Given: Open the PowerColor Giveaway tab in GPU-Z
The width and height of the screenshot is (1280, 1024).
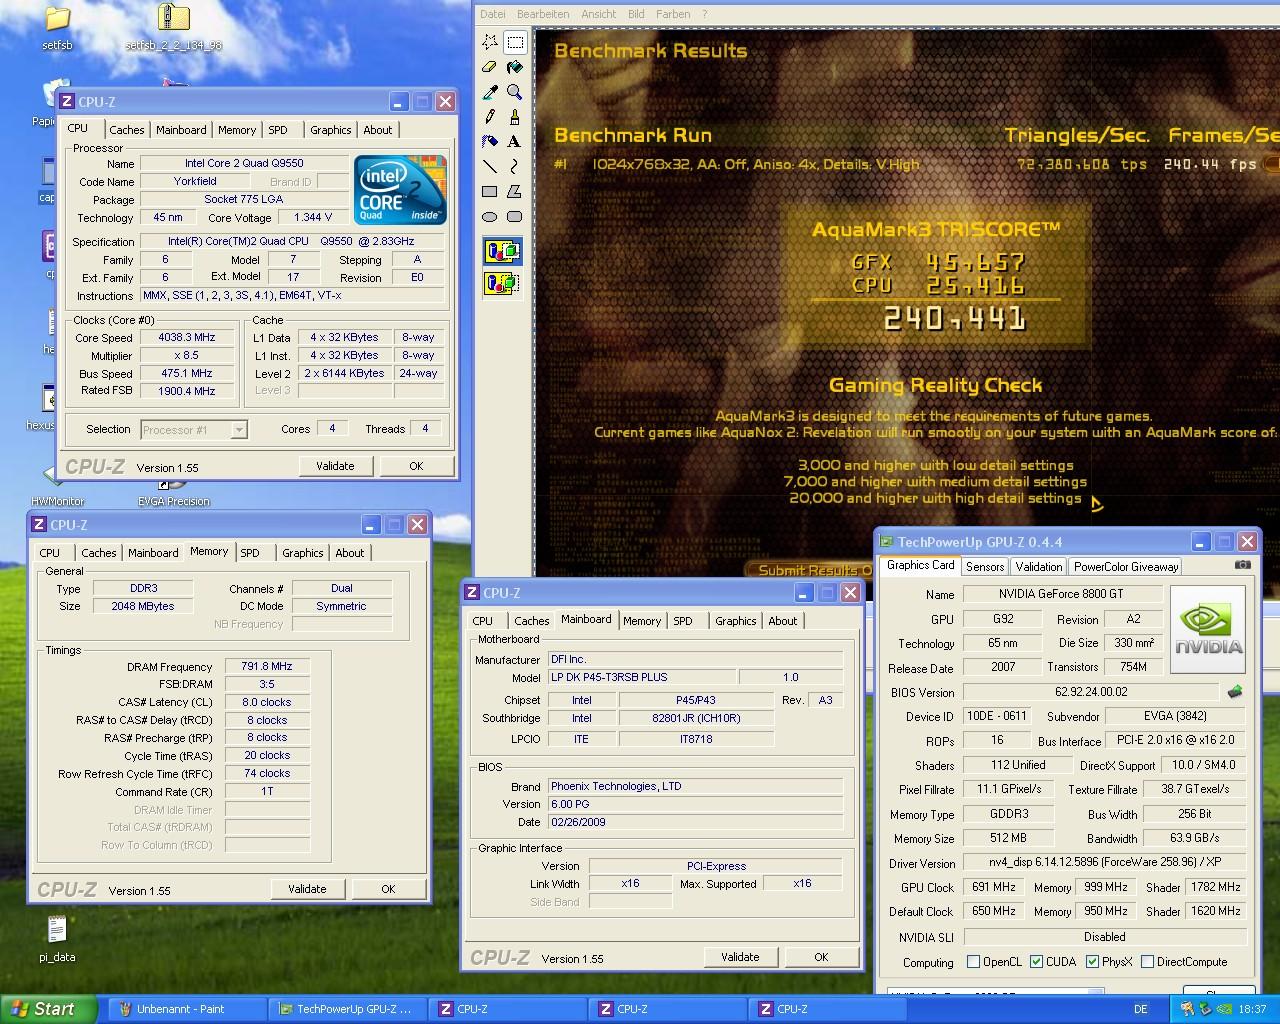Looking at the screenshot, I should pyautogui.click(x=1126, y=567).
